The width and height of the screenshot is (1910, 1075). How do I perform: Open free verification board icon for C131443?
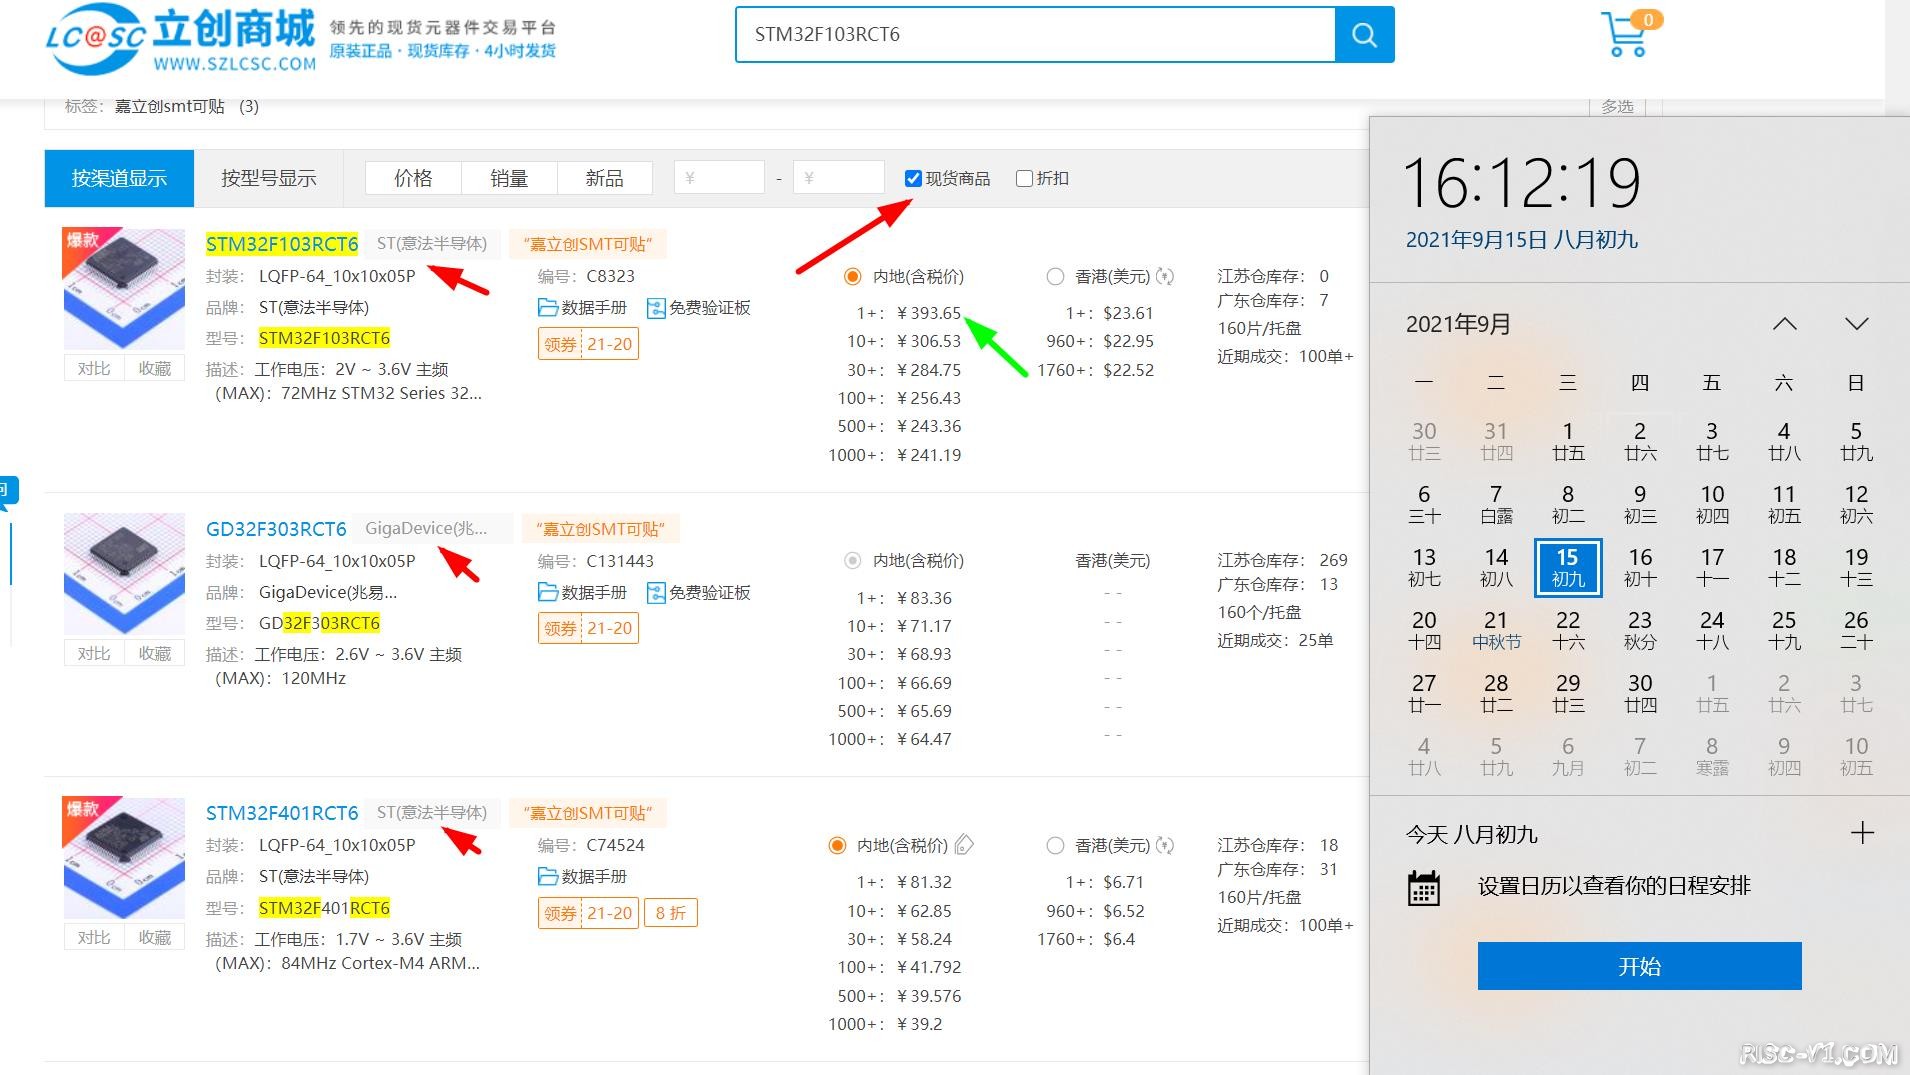pyautogui.click(x=656, y=592)
